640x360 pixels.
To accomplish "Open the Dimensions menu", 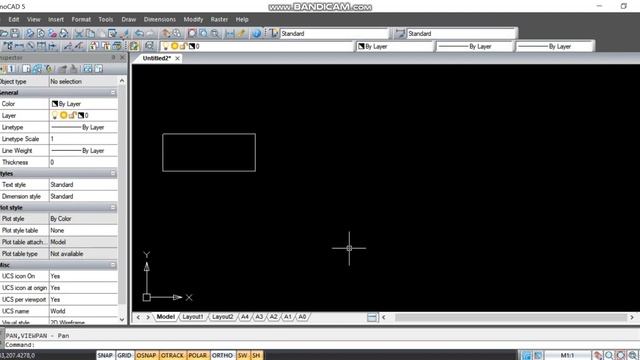I will 160,19.
